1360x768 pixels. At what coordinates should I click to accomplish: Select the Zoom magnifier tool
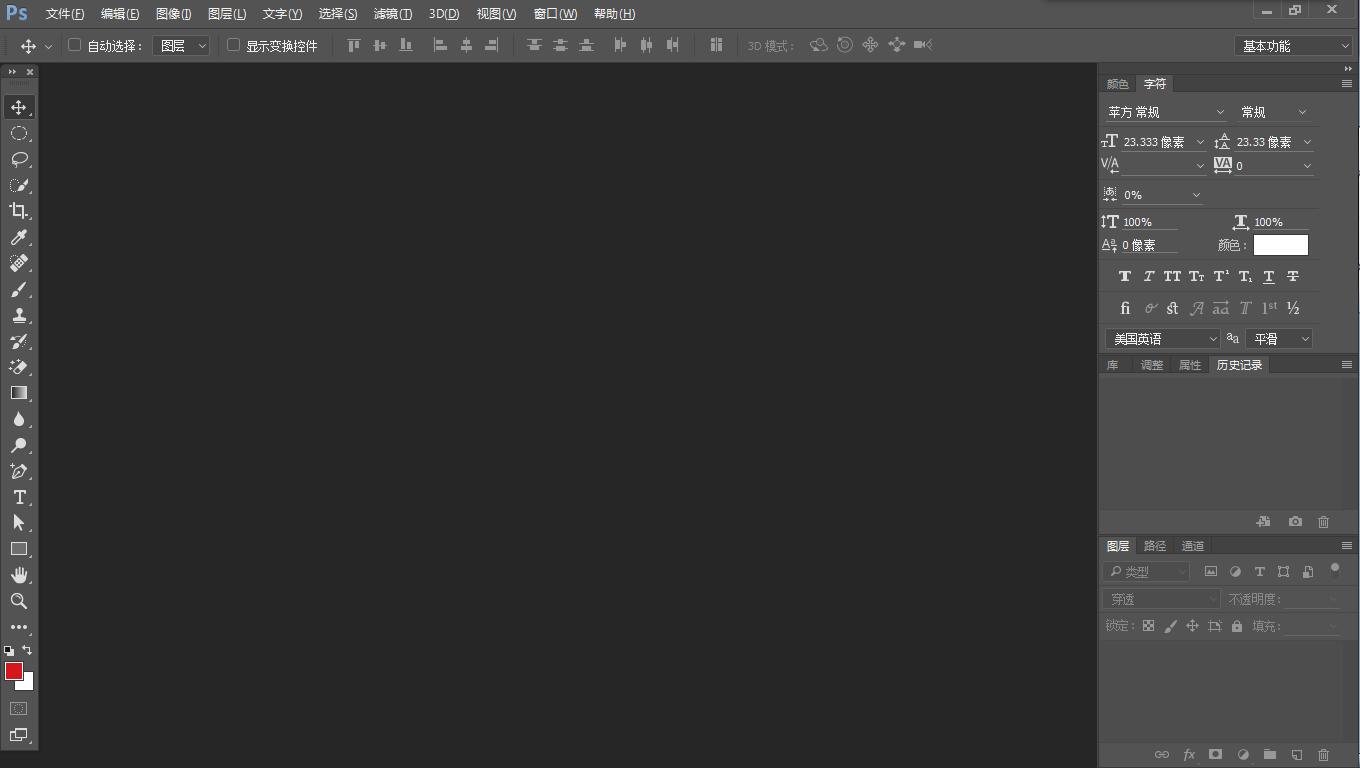click(x=19, y=601)
